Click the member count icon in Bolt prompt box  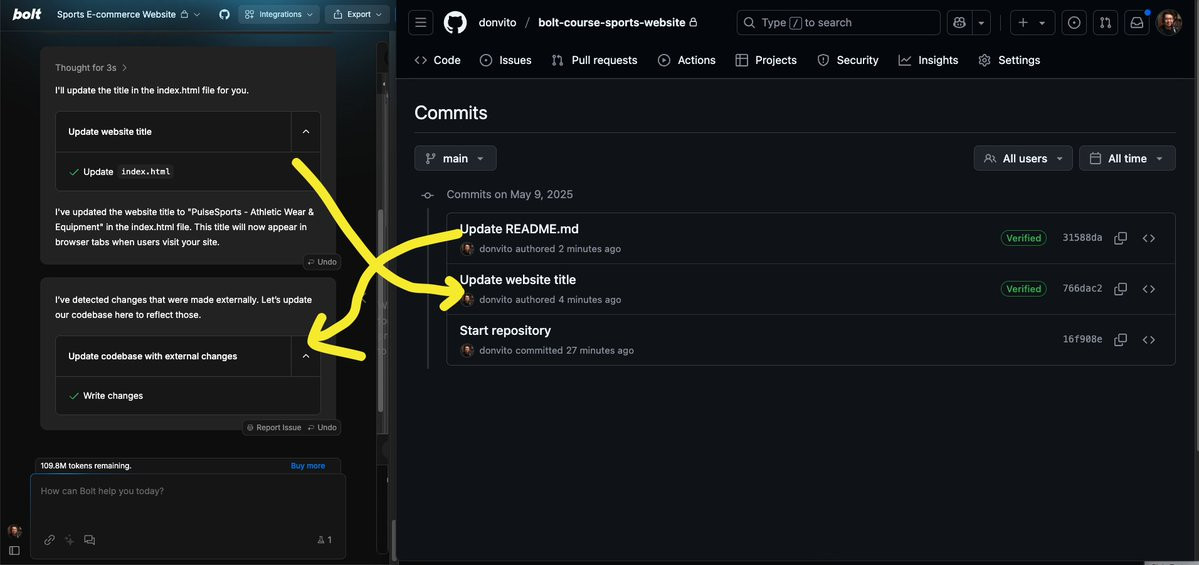324,540
